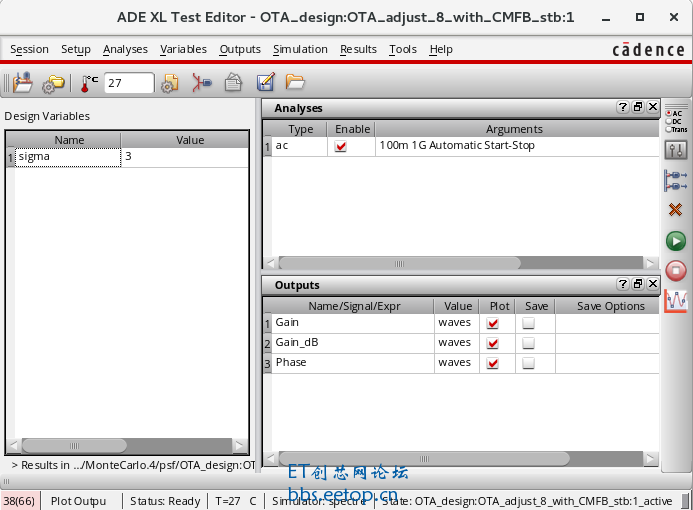Click Design Variables horizontal scrollbar thumb
Viewport: 693px width, 510px height.
point(74,445)
